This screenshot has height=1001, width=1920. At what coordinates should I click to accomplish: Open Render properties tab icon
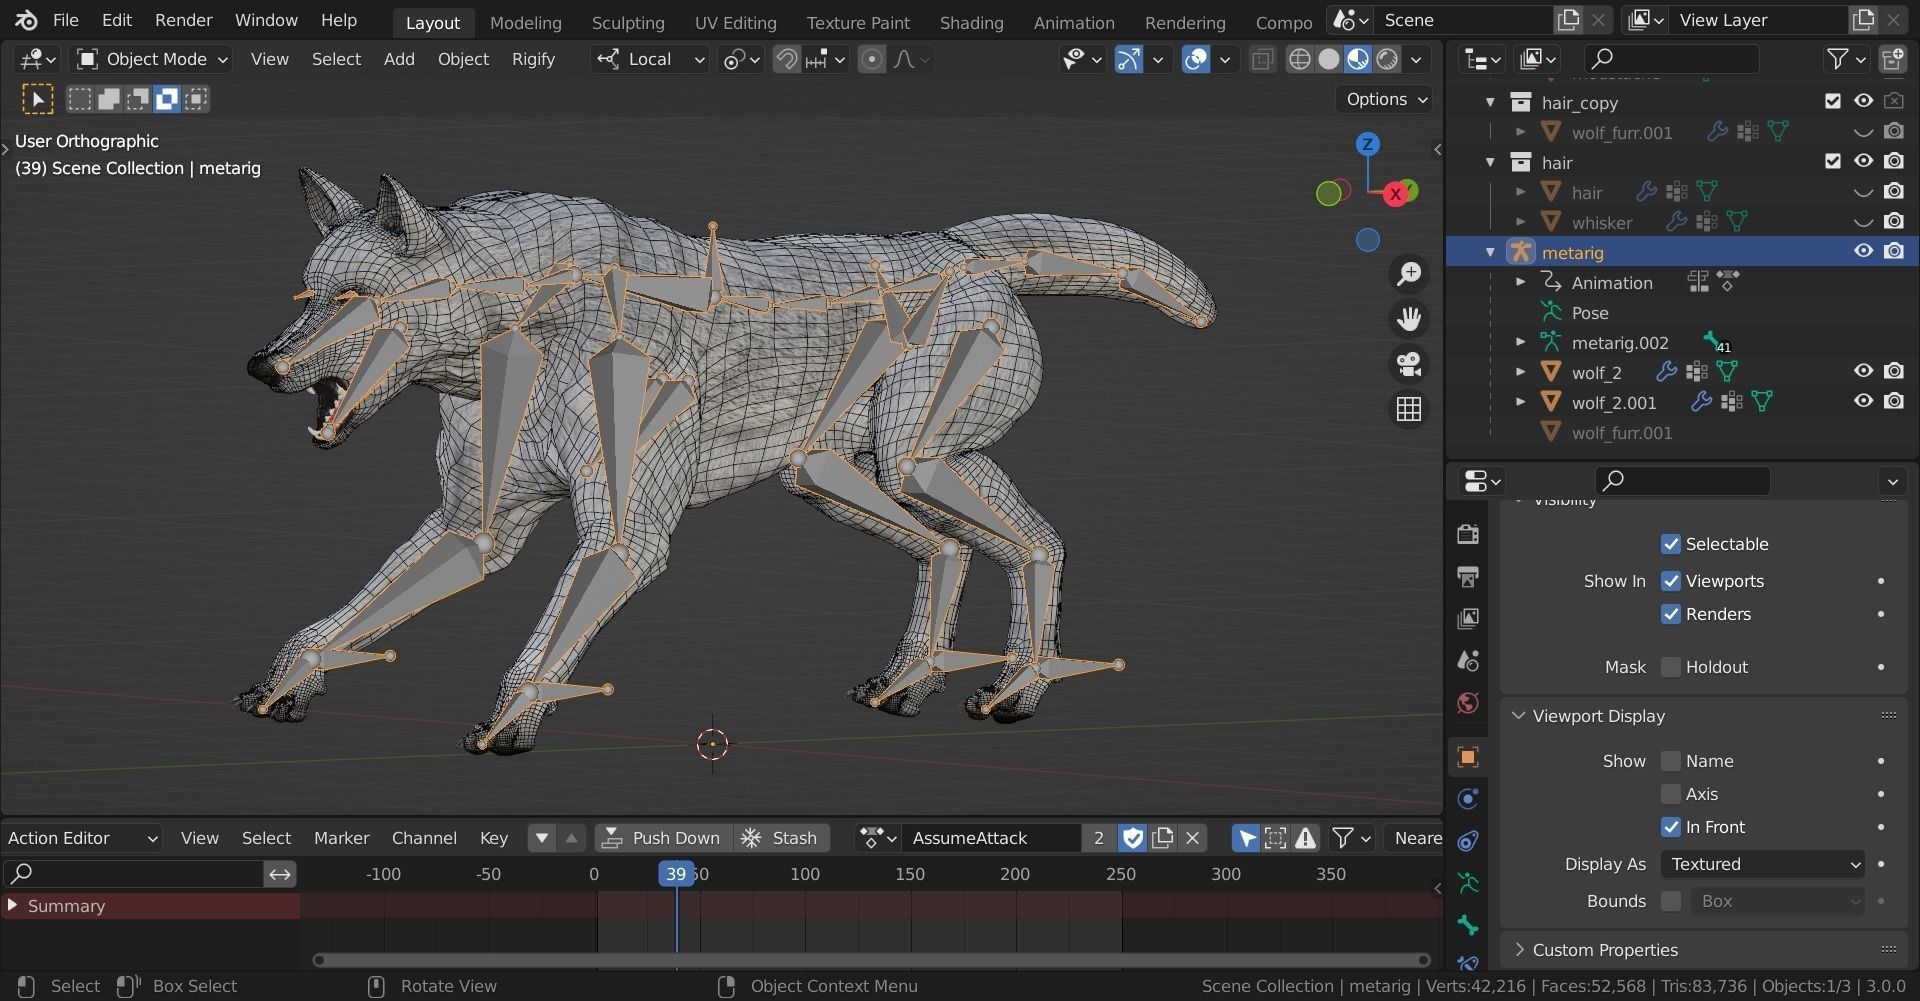[x=1468, y=534]
